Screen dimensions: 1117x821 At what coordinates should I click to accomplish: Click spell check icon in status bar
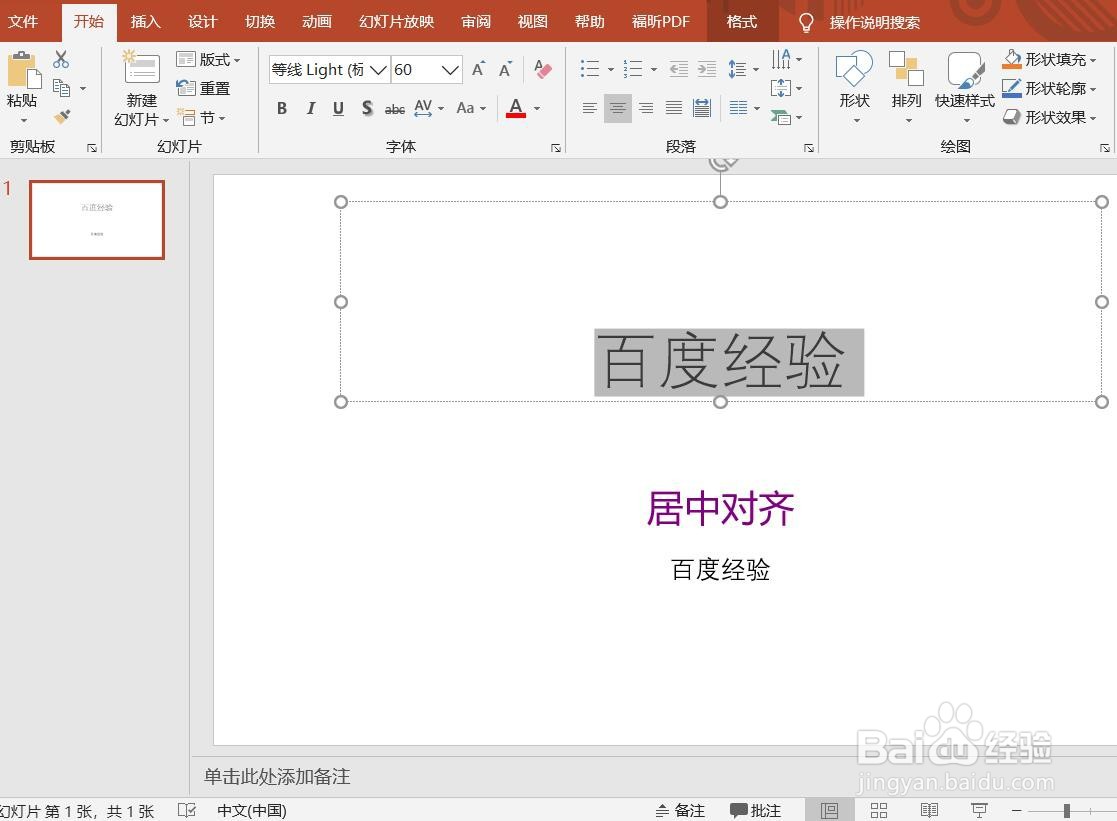[187, 810]
